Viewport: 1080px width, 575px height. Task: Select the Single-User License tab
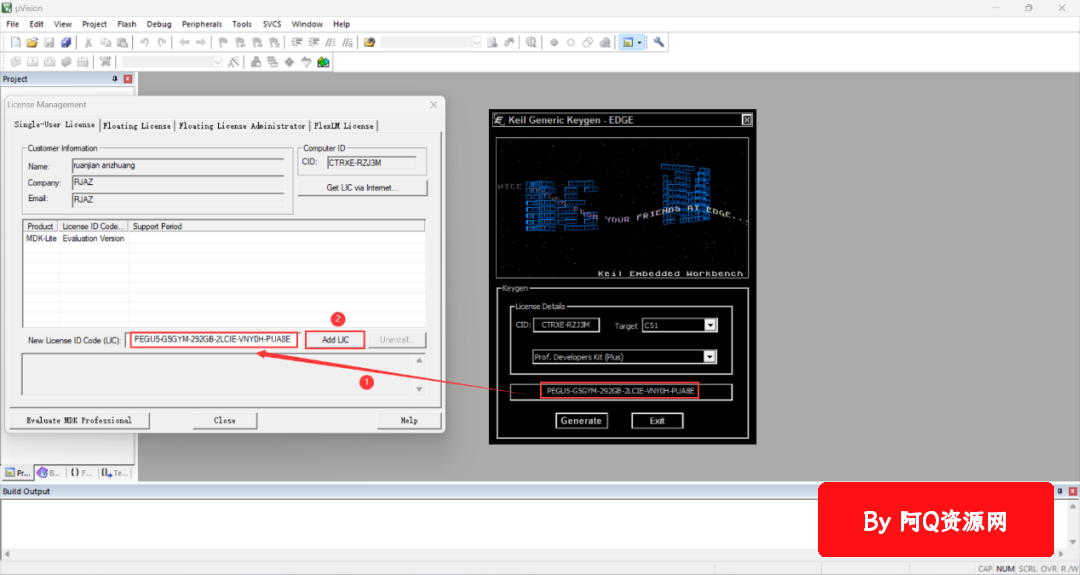tap(54, 125)
